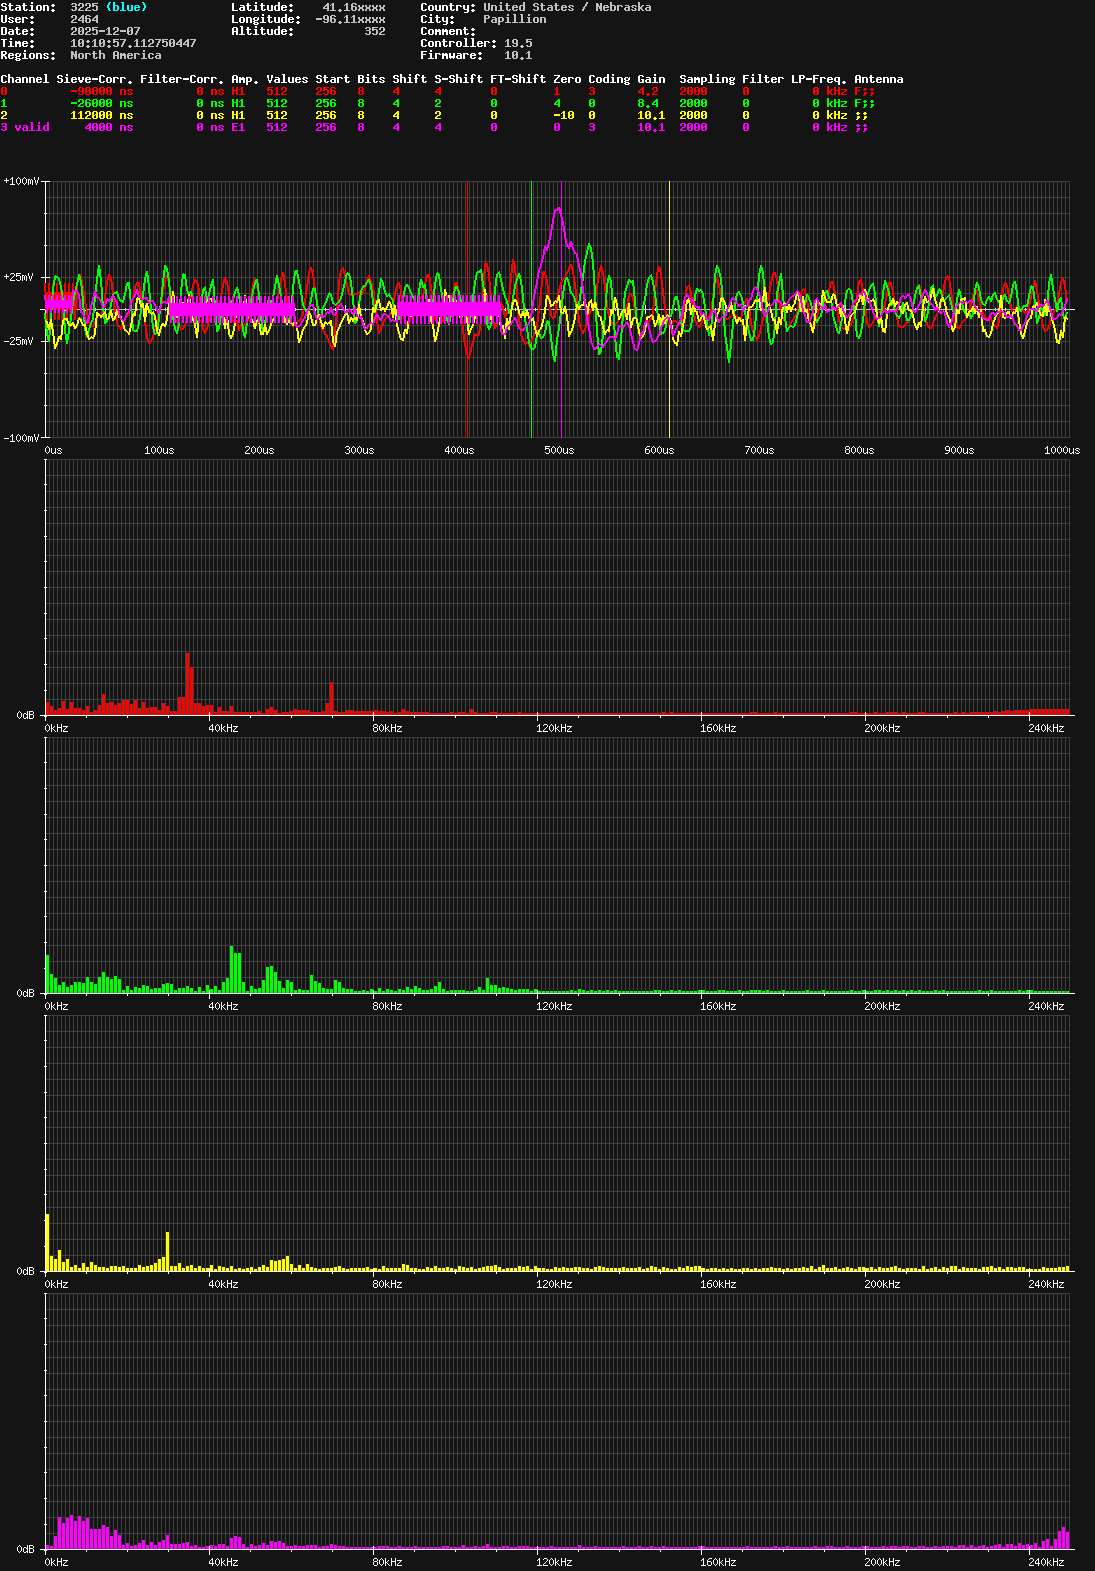This screenshot has height=1571, width=1095.
Task: Click the altitude value "352"
Action: tap(374, 31)
